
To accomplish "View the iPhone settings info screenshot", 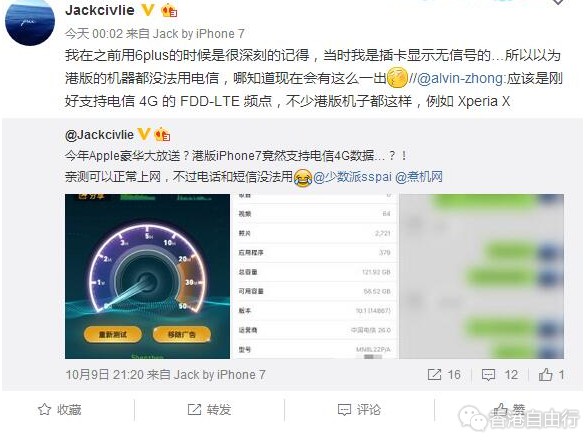I will pyautogui.click(x=314, y=276).
